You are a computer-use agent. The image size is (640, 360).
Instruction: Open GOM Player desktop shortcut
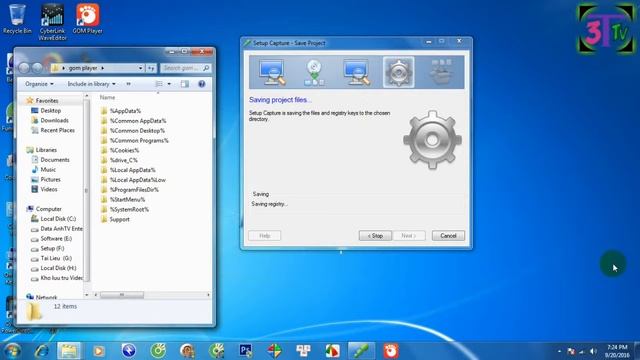coord(87,19)
